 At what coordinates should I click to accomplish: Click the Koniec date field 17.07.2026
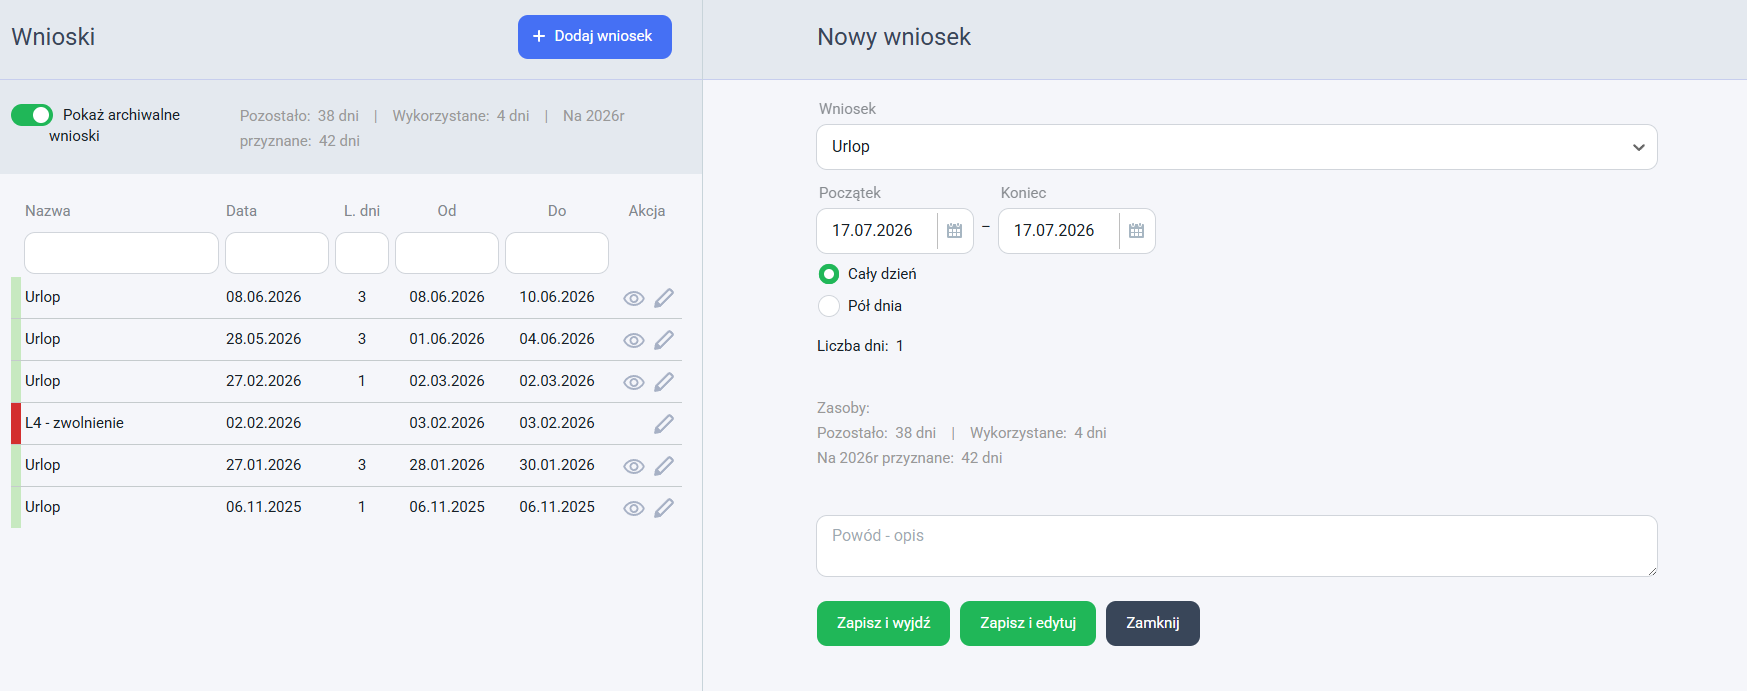coord(1059,231)
